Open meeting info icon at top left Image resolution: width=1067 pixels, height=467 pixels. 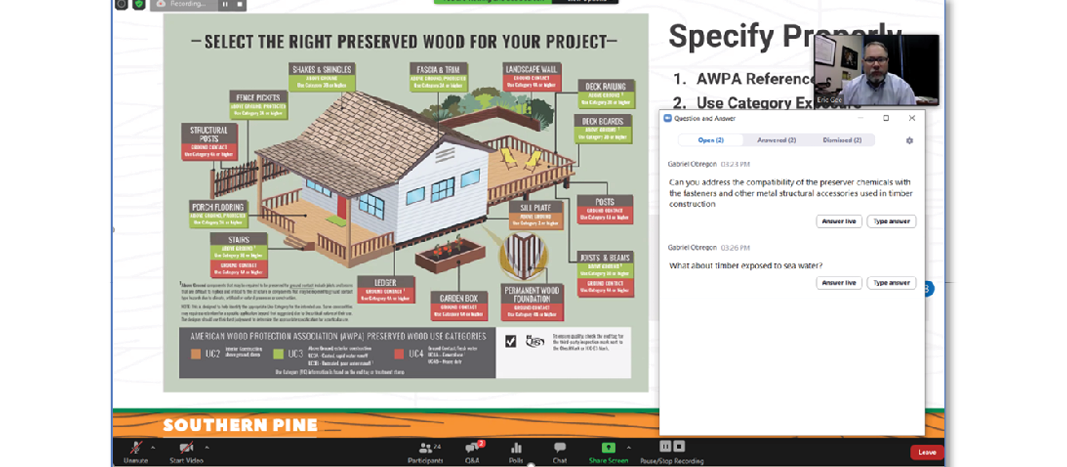[x=121, y=4]
